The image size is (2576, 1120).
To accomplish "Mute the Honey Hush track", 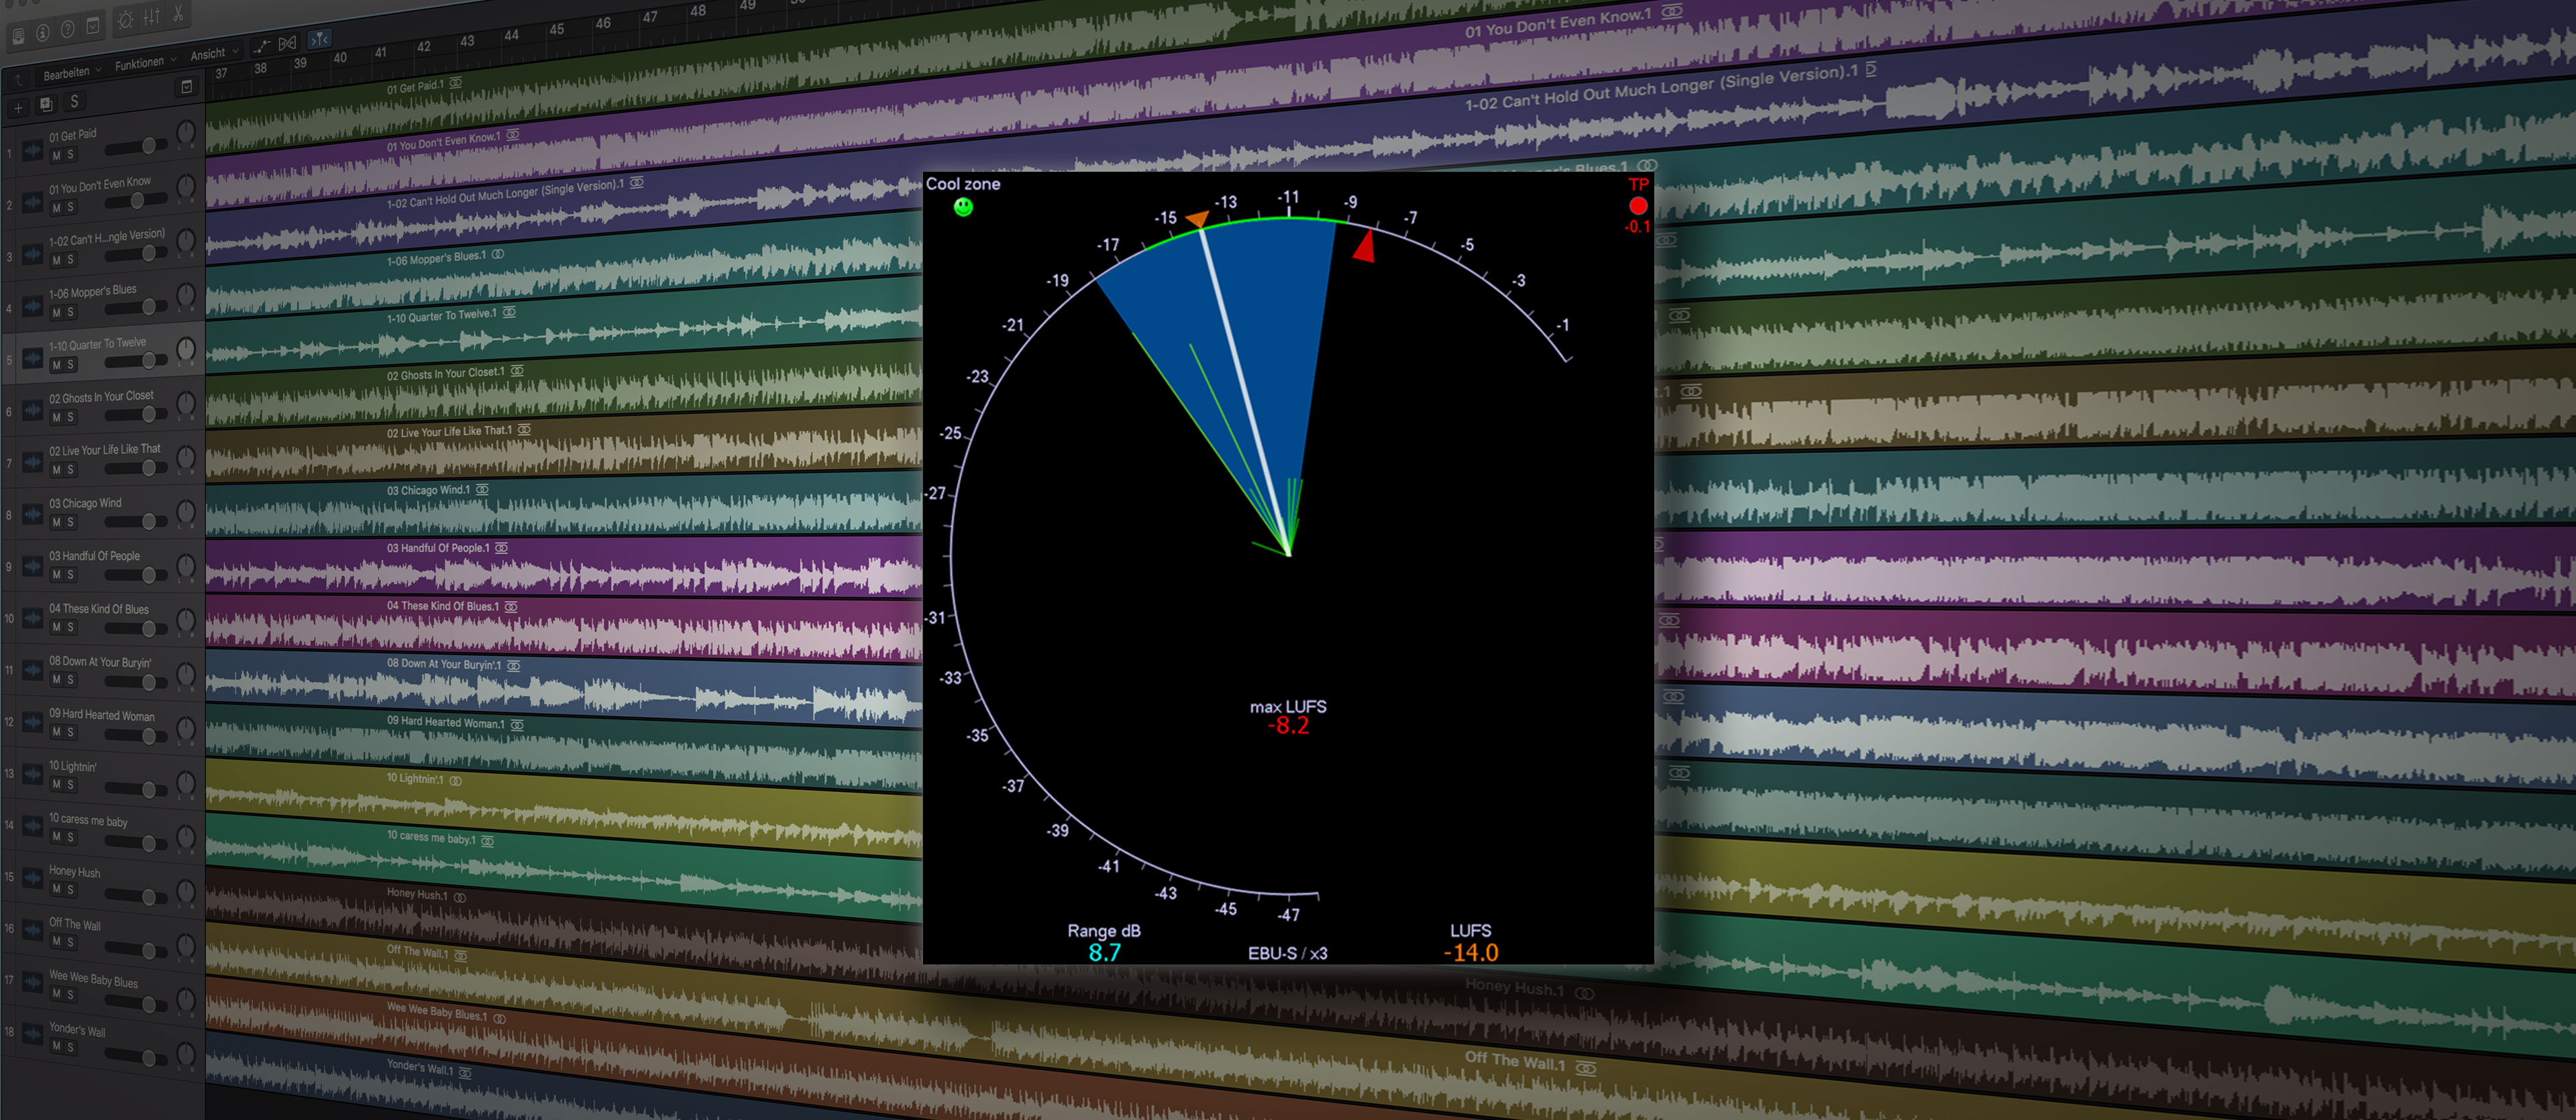I will click(56, 889).
